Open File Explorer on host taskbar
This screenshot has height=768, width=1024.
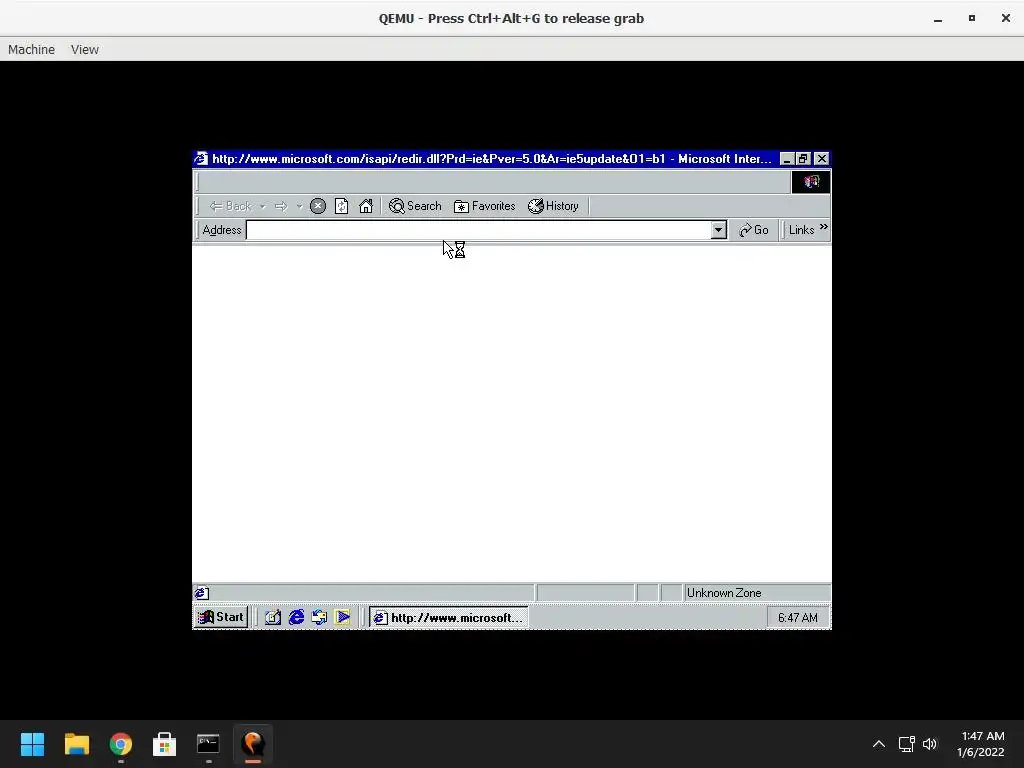[77, 744]
